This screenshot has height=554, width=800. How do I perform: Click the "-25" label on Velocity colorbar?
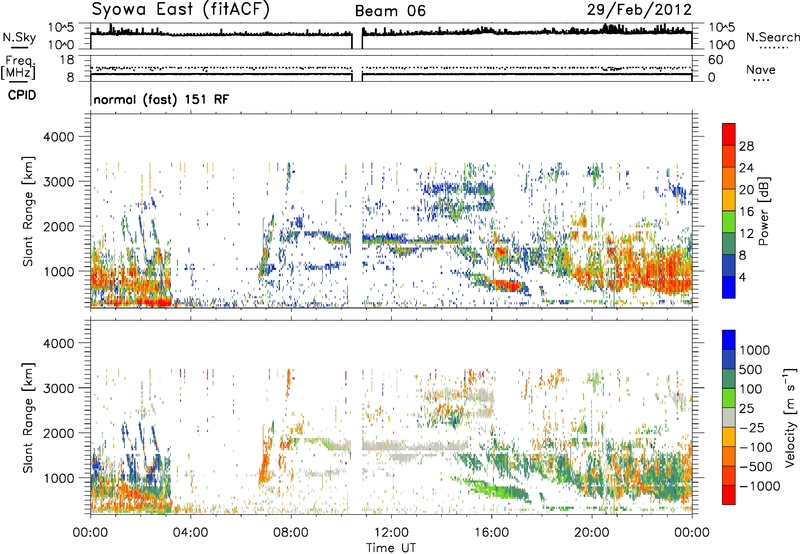(753, 427)
